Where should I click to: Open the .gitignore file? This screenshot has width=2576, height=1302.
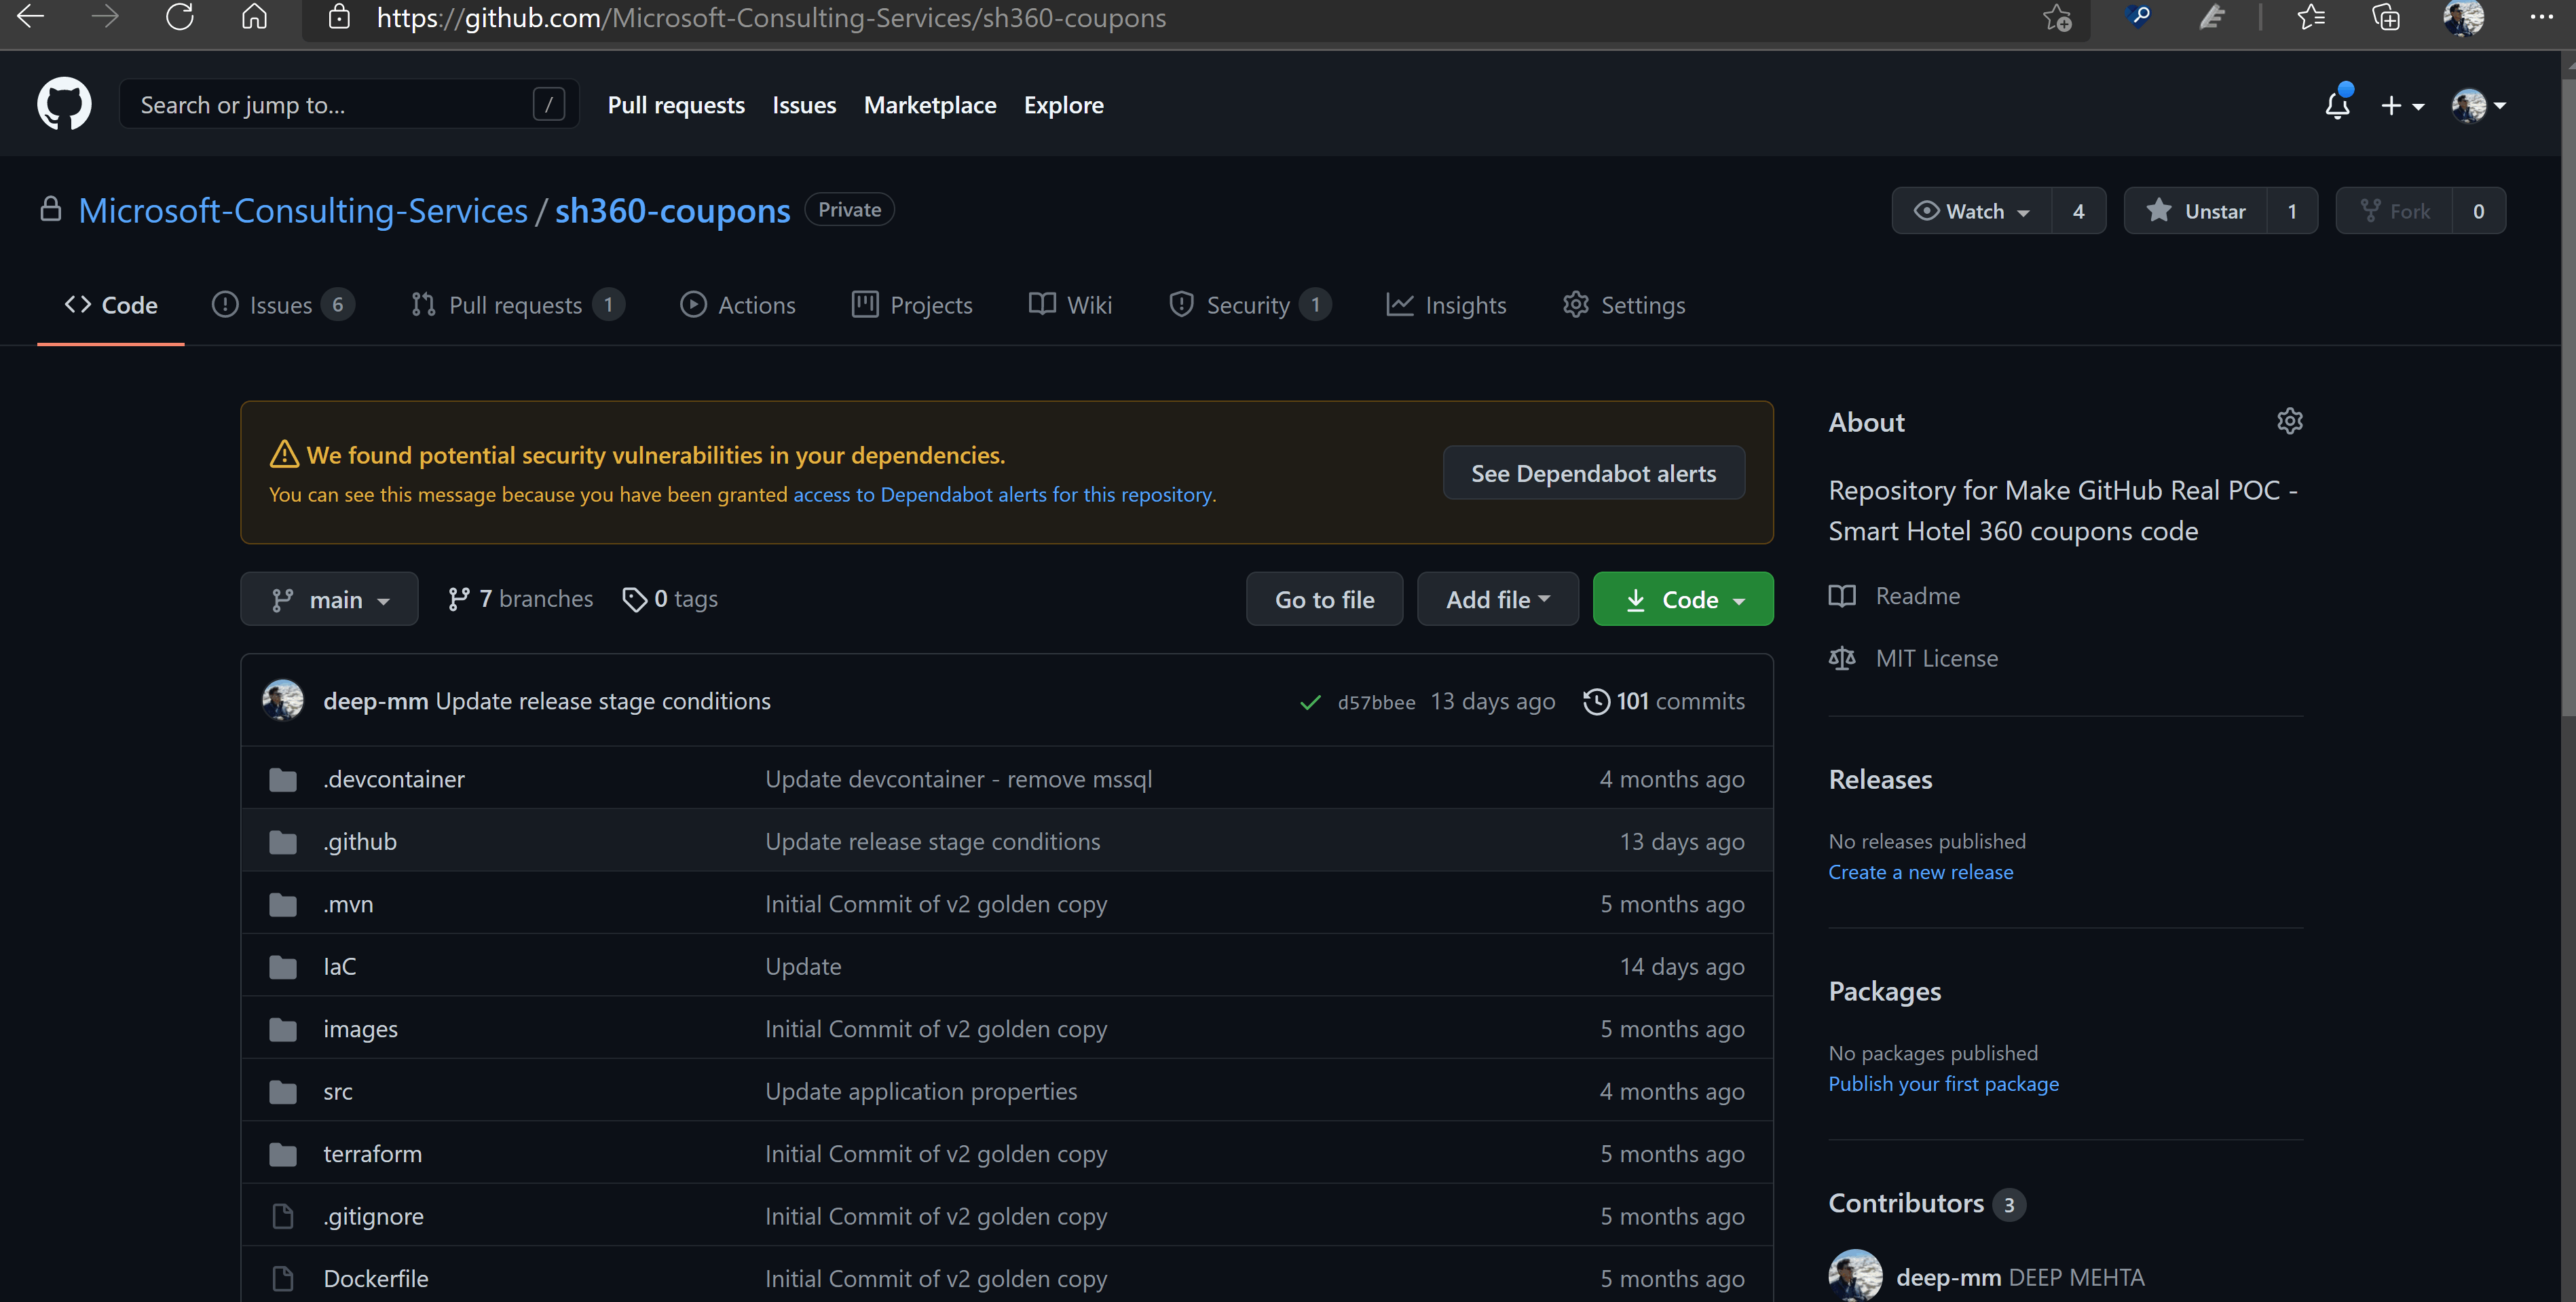[373, 1216]
